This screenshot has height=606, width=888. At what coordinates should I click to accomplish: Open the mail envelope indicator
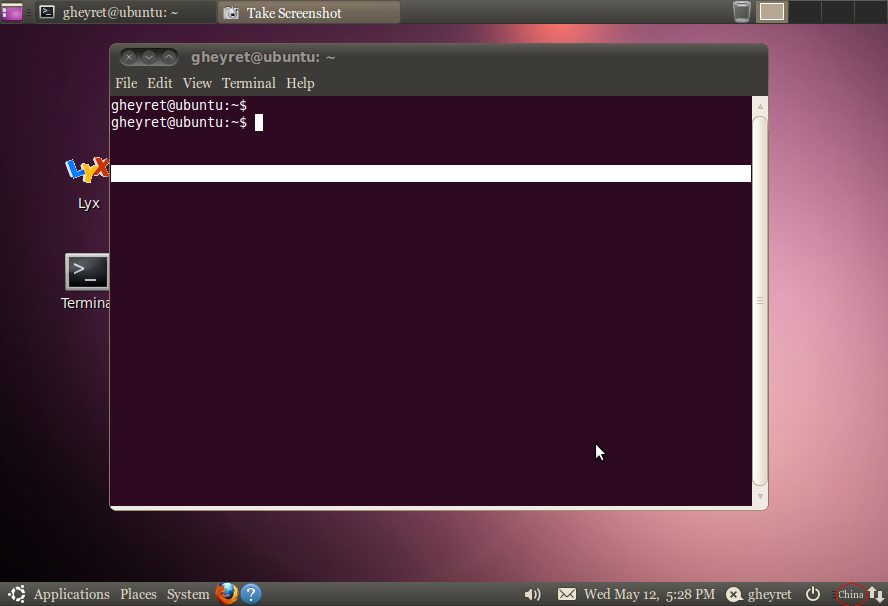point(567,594)
